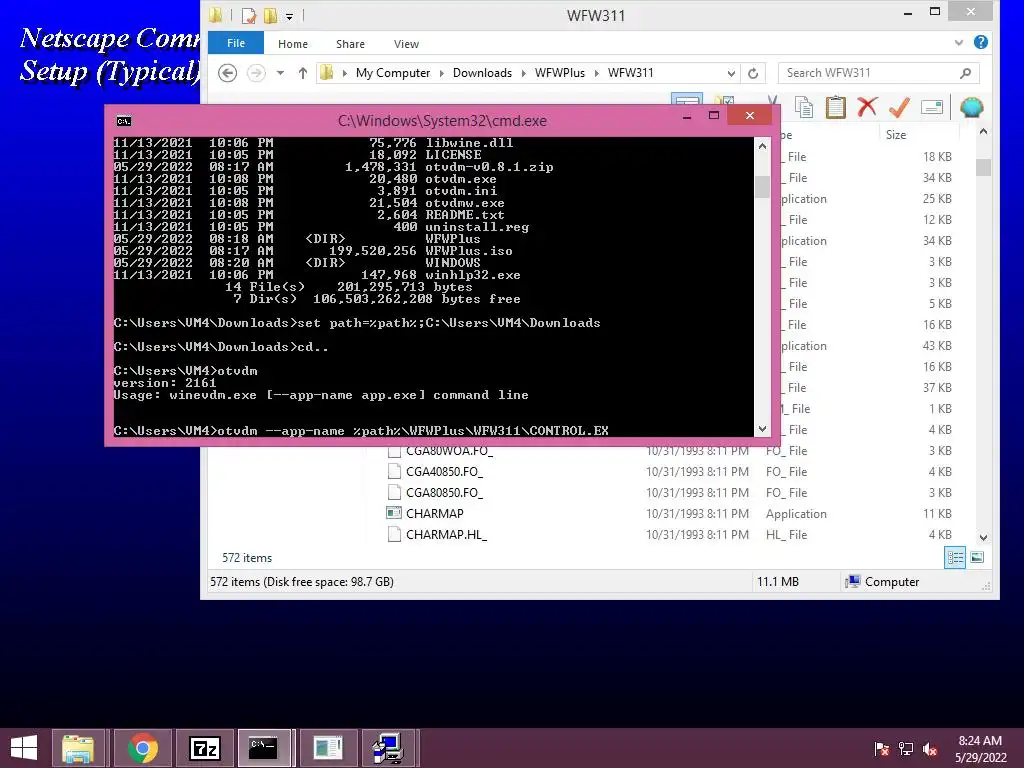The width and height of the screenshot is (1024, 768).
Task: Click the Paste clipboard icon in Explorer toolbar
Action: pos(835,107)
